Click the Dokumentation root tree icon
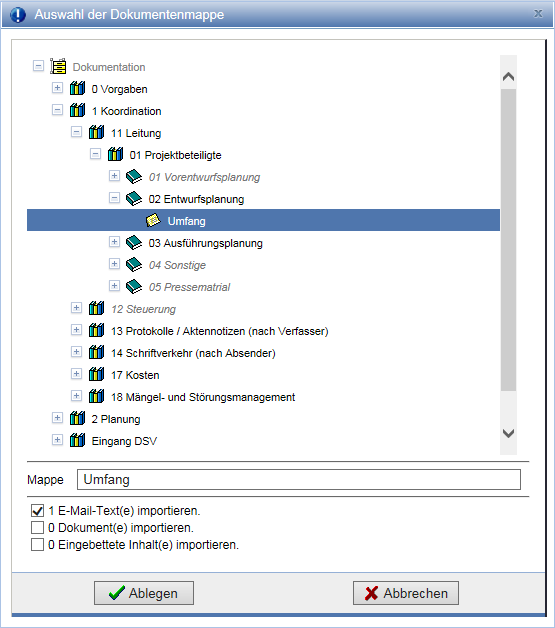Viewport: 555px width, 628px height. pyautogui.click(x=58, y=66)
